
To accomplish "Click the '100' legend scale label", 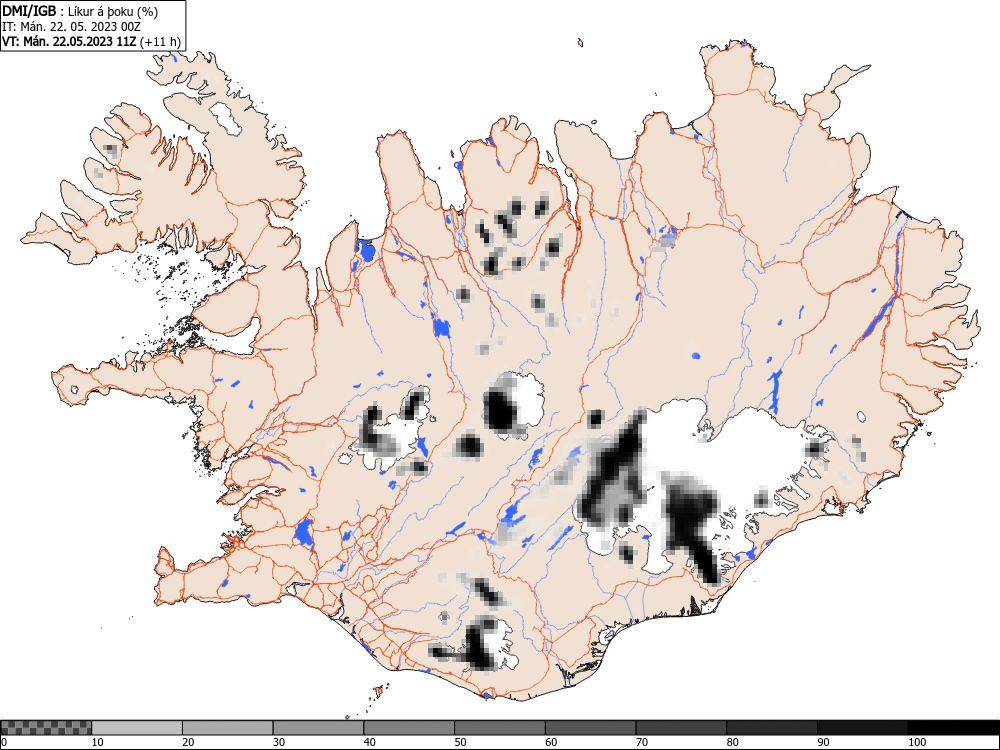I will point(917,742).
